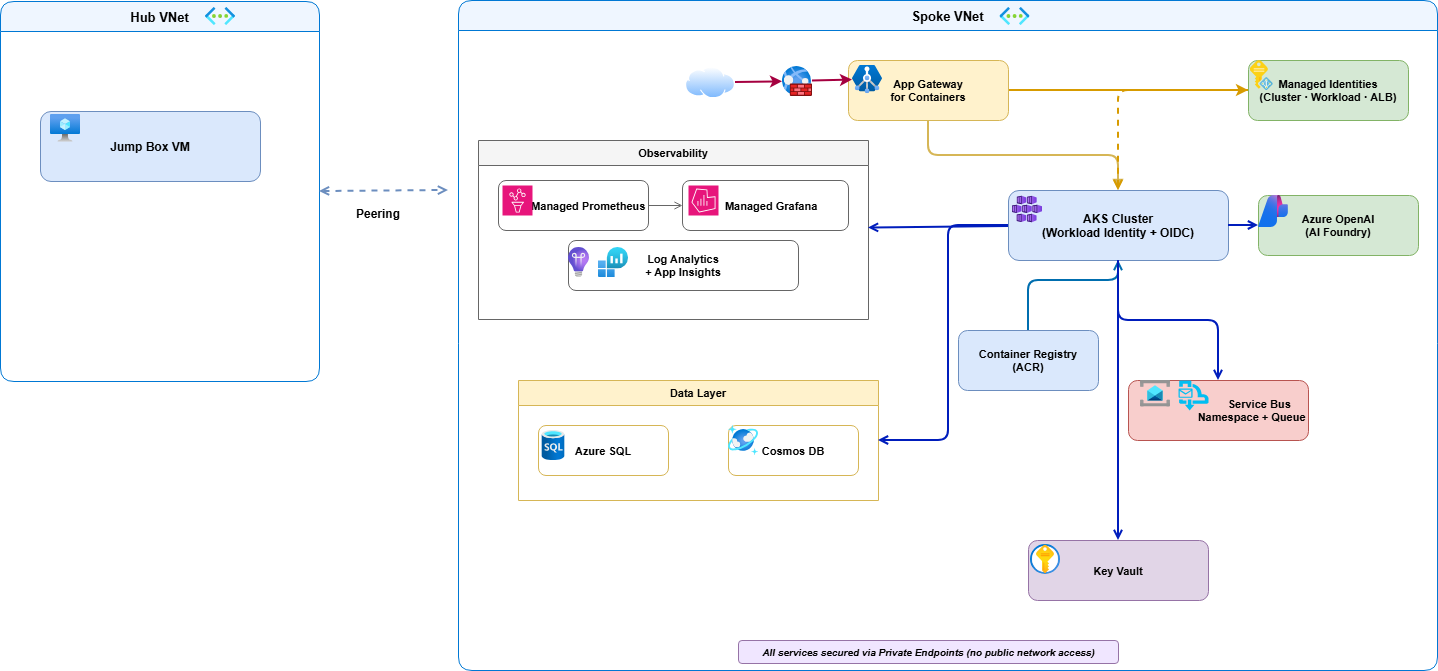
Task: Select the Jump Box VM monitor icon
Action: 65,127
